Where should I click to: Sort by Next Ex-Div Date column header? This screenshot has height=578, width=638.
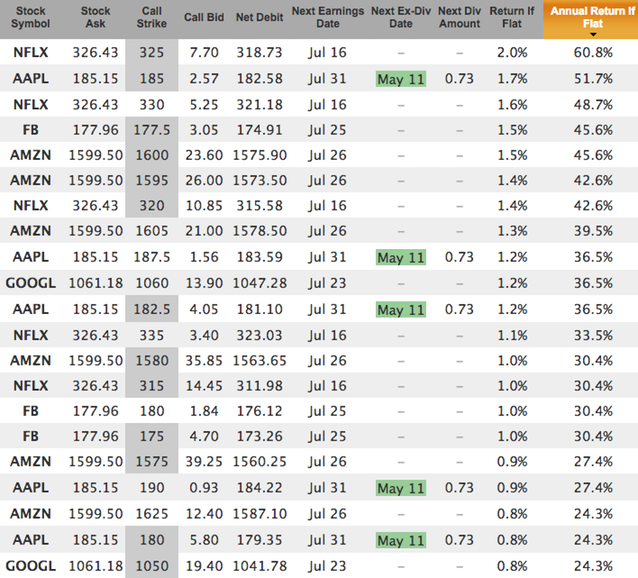pyautogui.click(x=401, y=17)
